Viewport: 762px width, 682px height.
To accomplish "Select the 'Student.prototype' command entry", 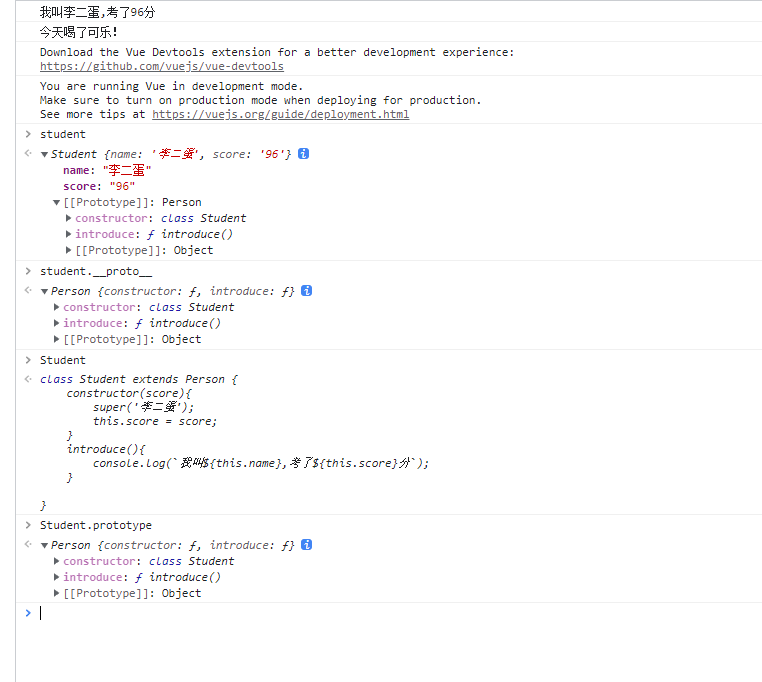I will [96, 525].
